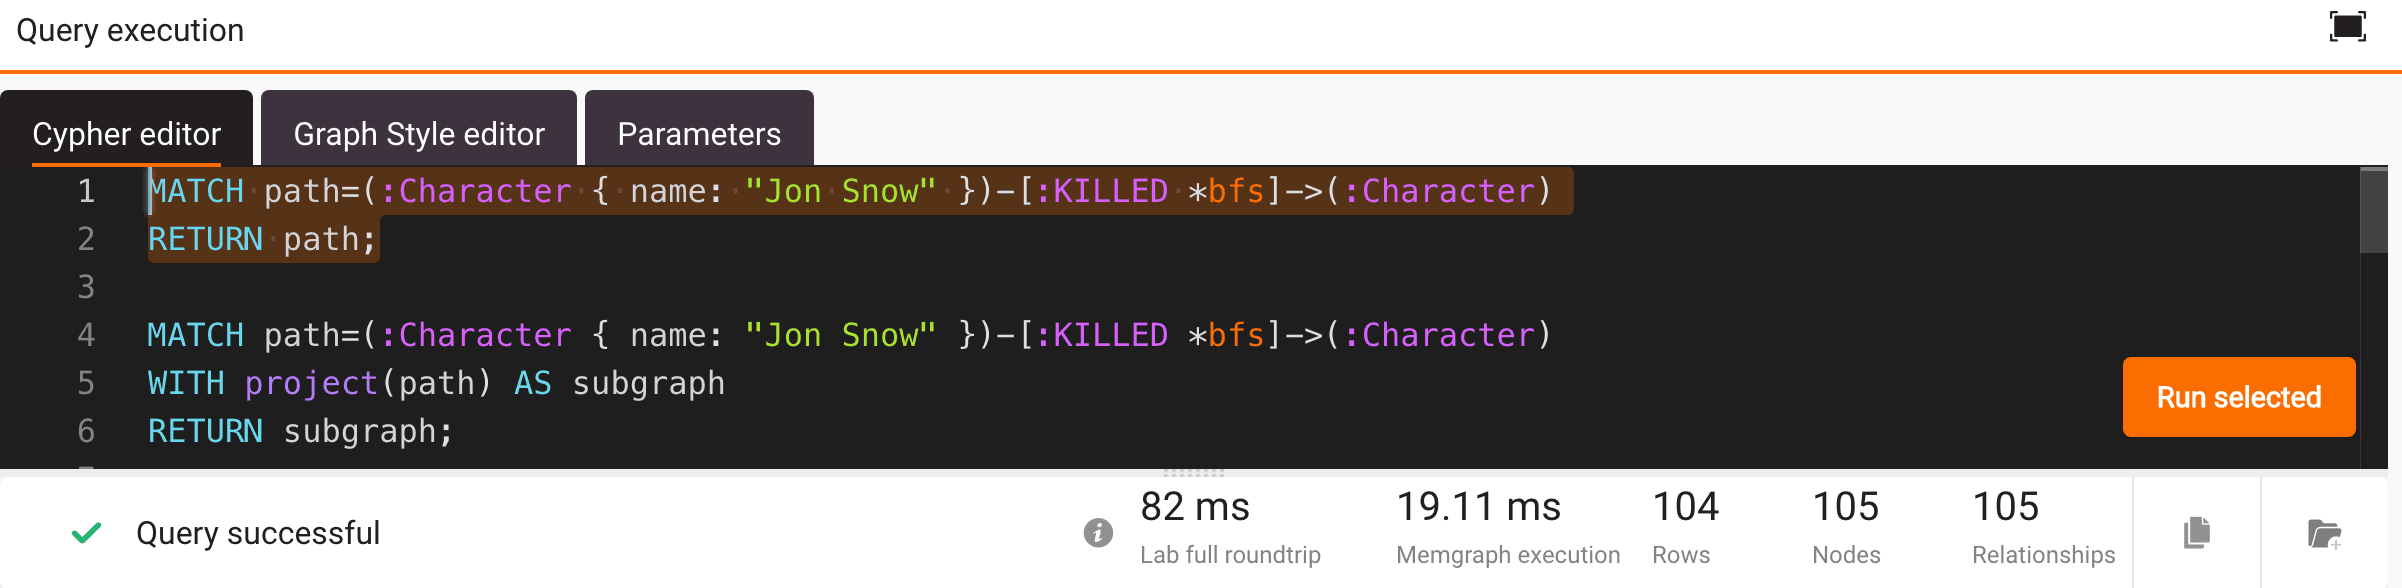Click the green checkmark success icon

[x=87, y=533]
